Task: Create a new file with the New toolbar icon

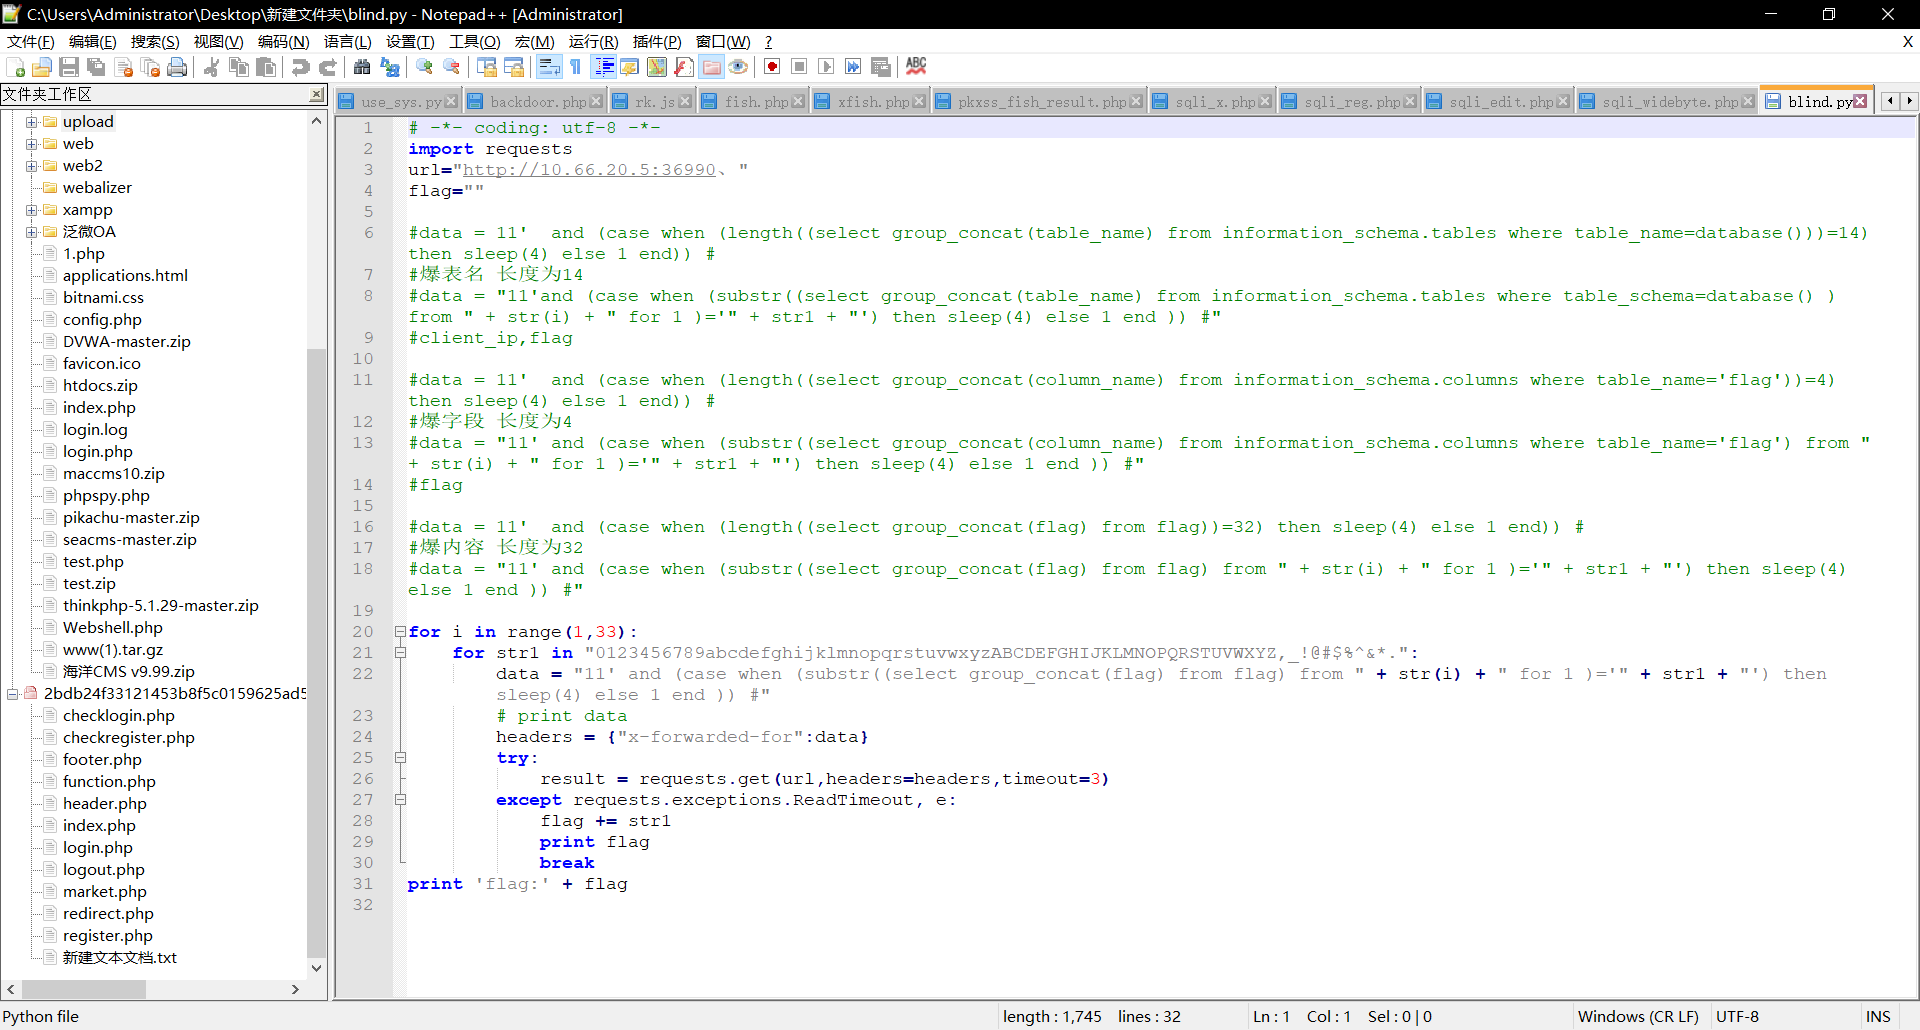Action: click(16, 67)
